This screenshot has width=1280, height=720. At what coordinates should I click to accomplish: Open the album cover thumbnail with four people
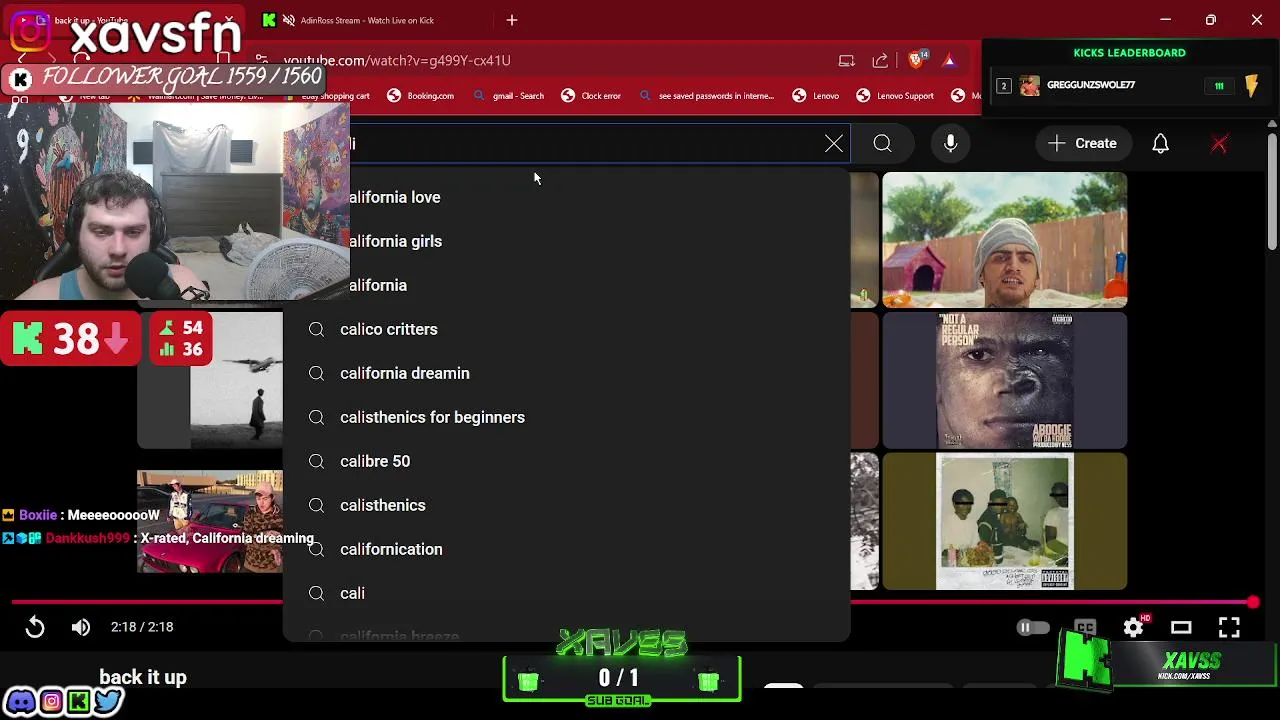point(1004,521)
